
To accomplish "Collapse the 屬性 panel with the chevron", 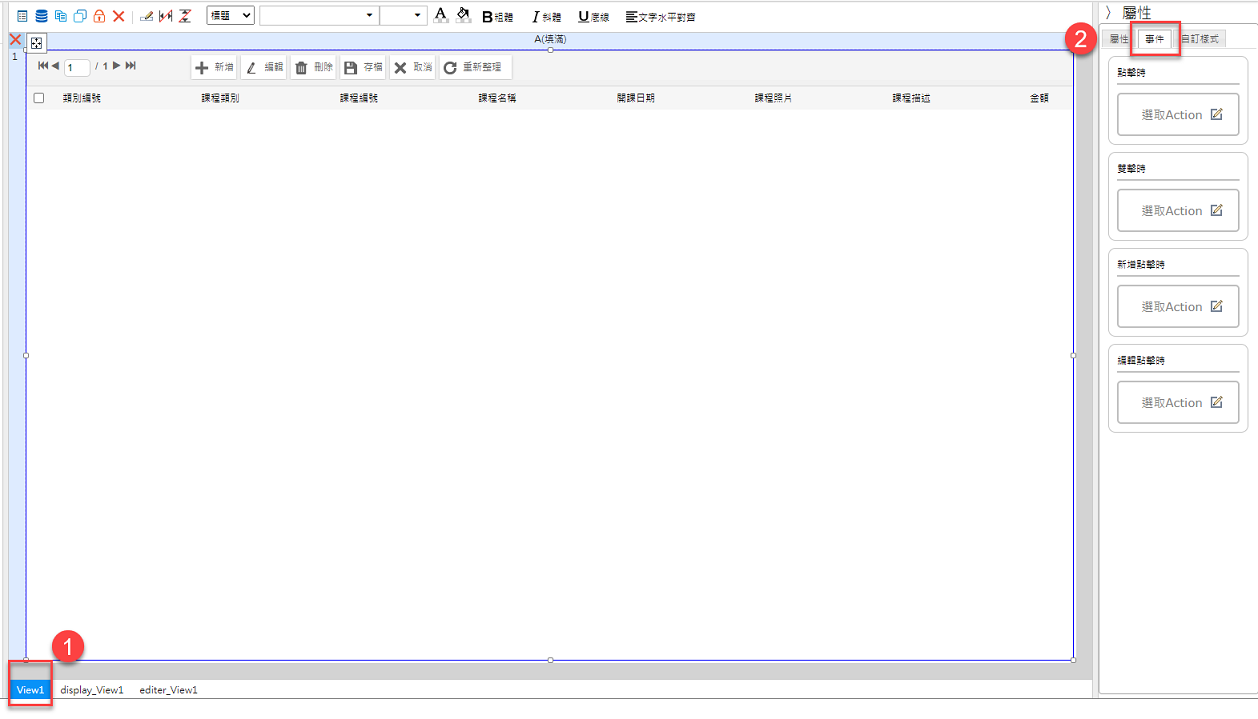I will (1108, 12).
